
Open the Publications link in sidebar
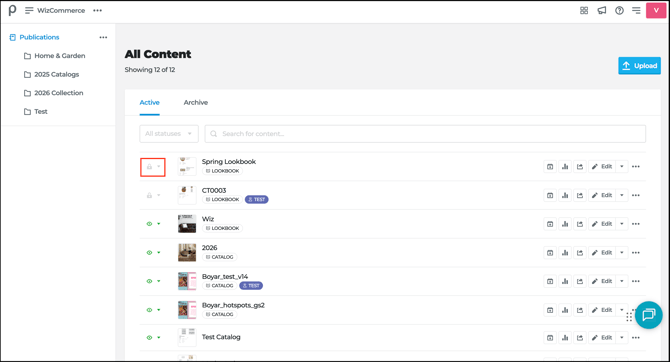pos(34,37)
